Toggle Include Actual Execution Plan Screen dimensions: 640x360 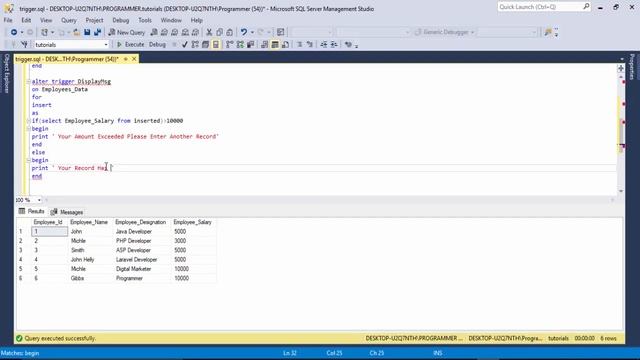(x=230, y=44)
